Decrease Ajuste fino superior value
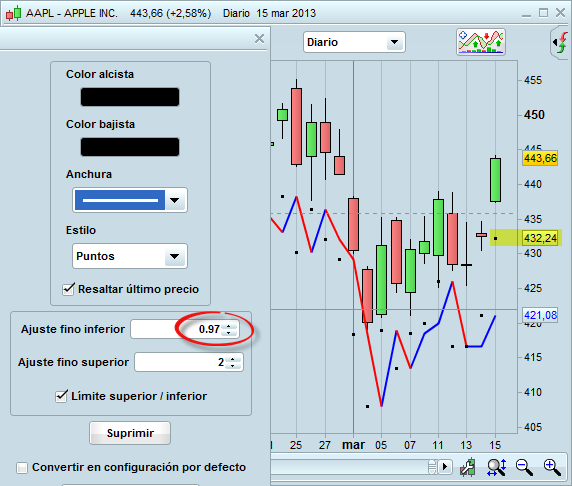Screen dimensions: 572x486 [233, 366]
